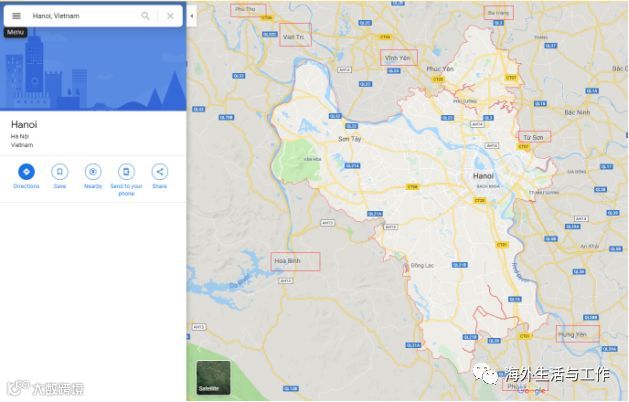
Task: Collapse the side panel arrow
Action: [192, 16]
